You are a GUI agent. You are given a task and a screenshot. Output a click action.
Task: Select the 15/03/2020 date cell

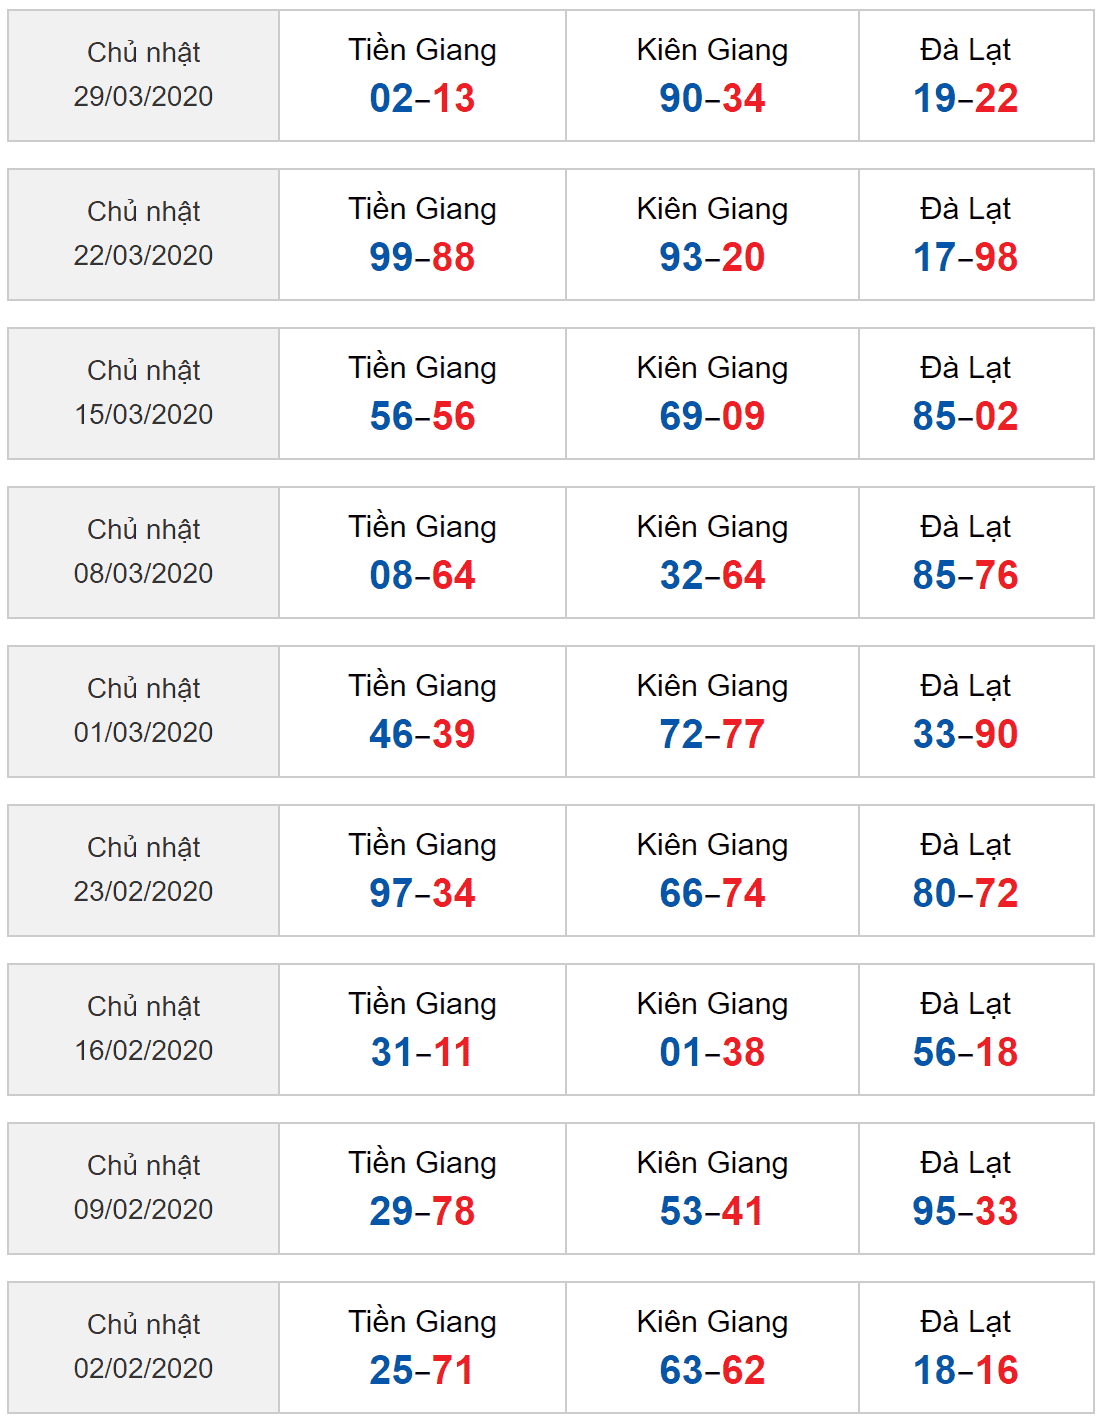pyautogui.click(x=143, y=393)
